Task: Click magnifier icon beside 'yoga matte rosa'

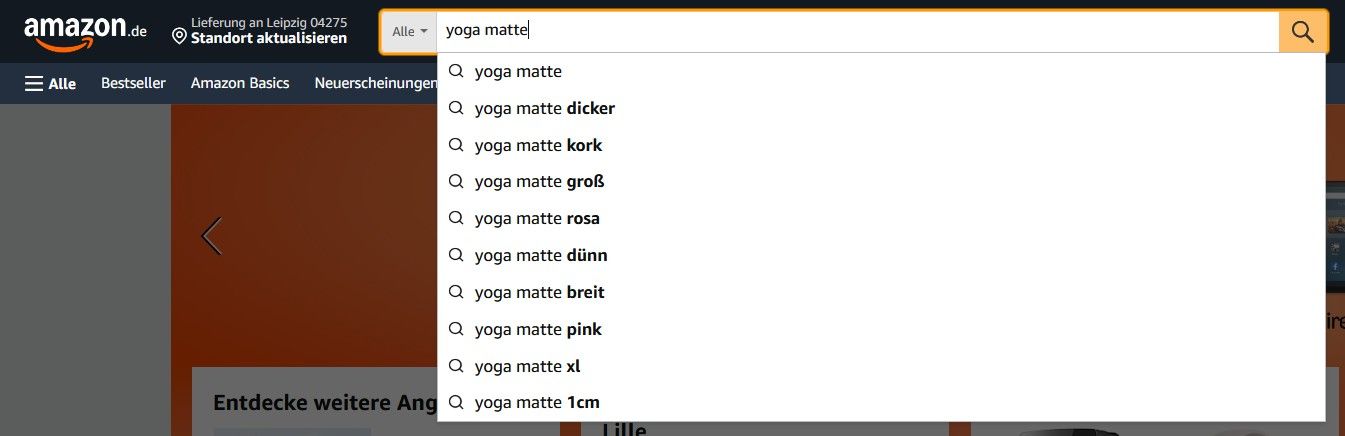Action: coord(456,218)
